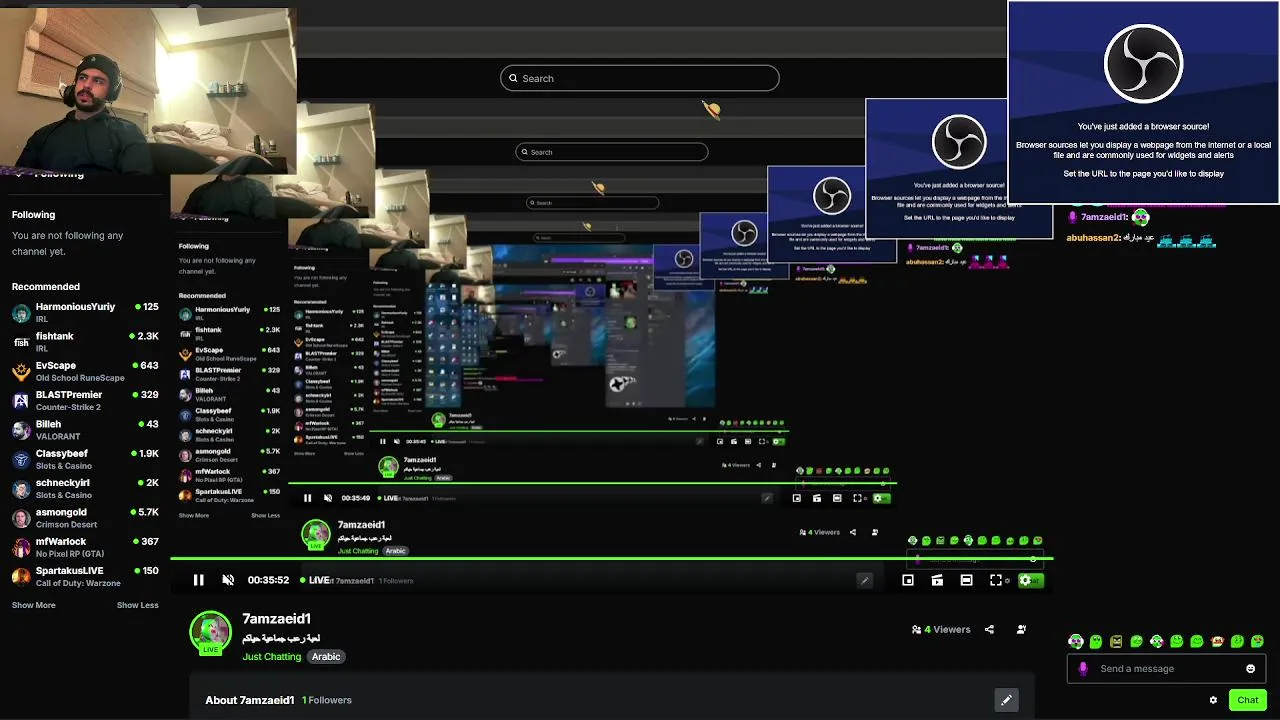The image size is (1280, 720).
Task: Open the green settings gear in the 00:35:52 player
Action: (1025, 580)
